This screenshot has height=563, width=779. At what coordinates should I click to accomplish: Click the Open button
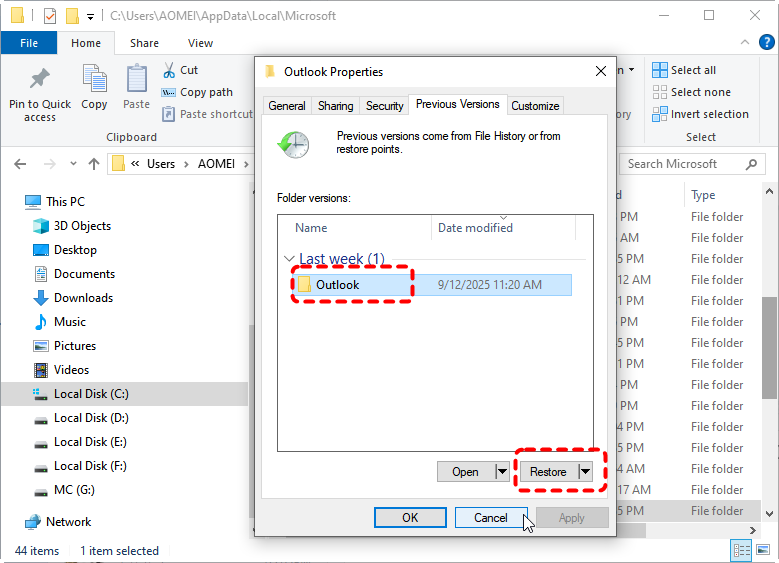pos(466,472)
